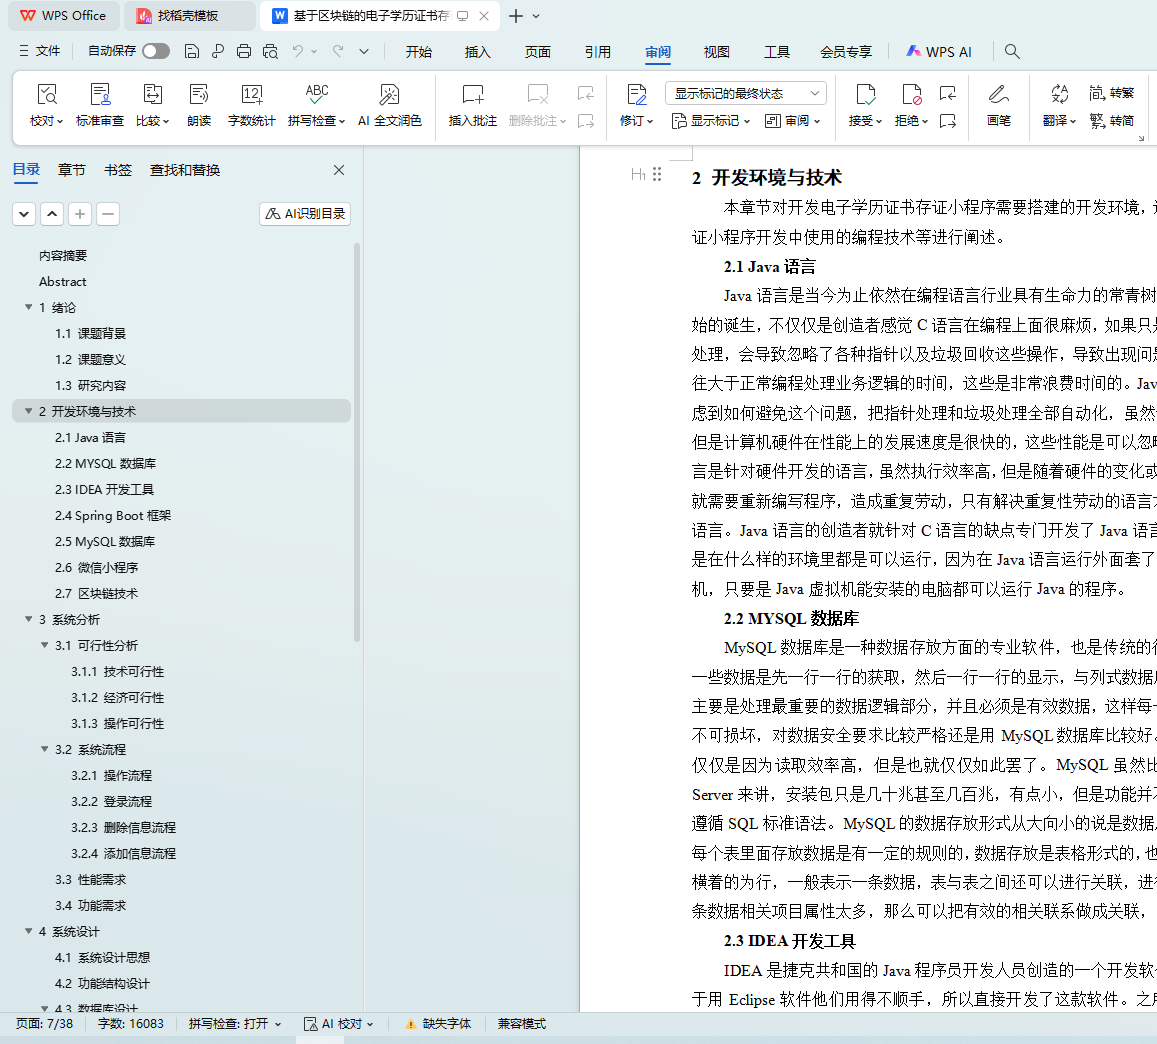Open the 显示标记的最终状态 dropdown

coord(745,93)
